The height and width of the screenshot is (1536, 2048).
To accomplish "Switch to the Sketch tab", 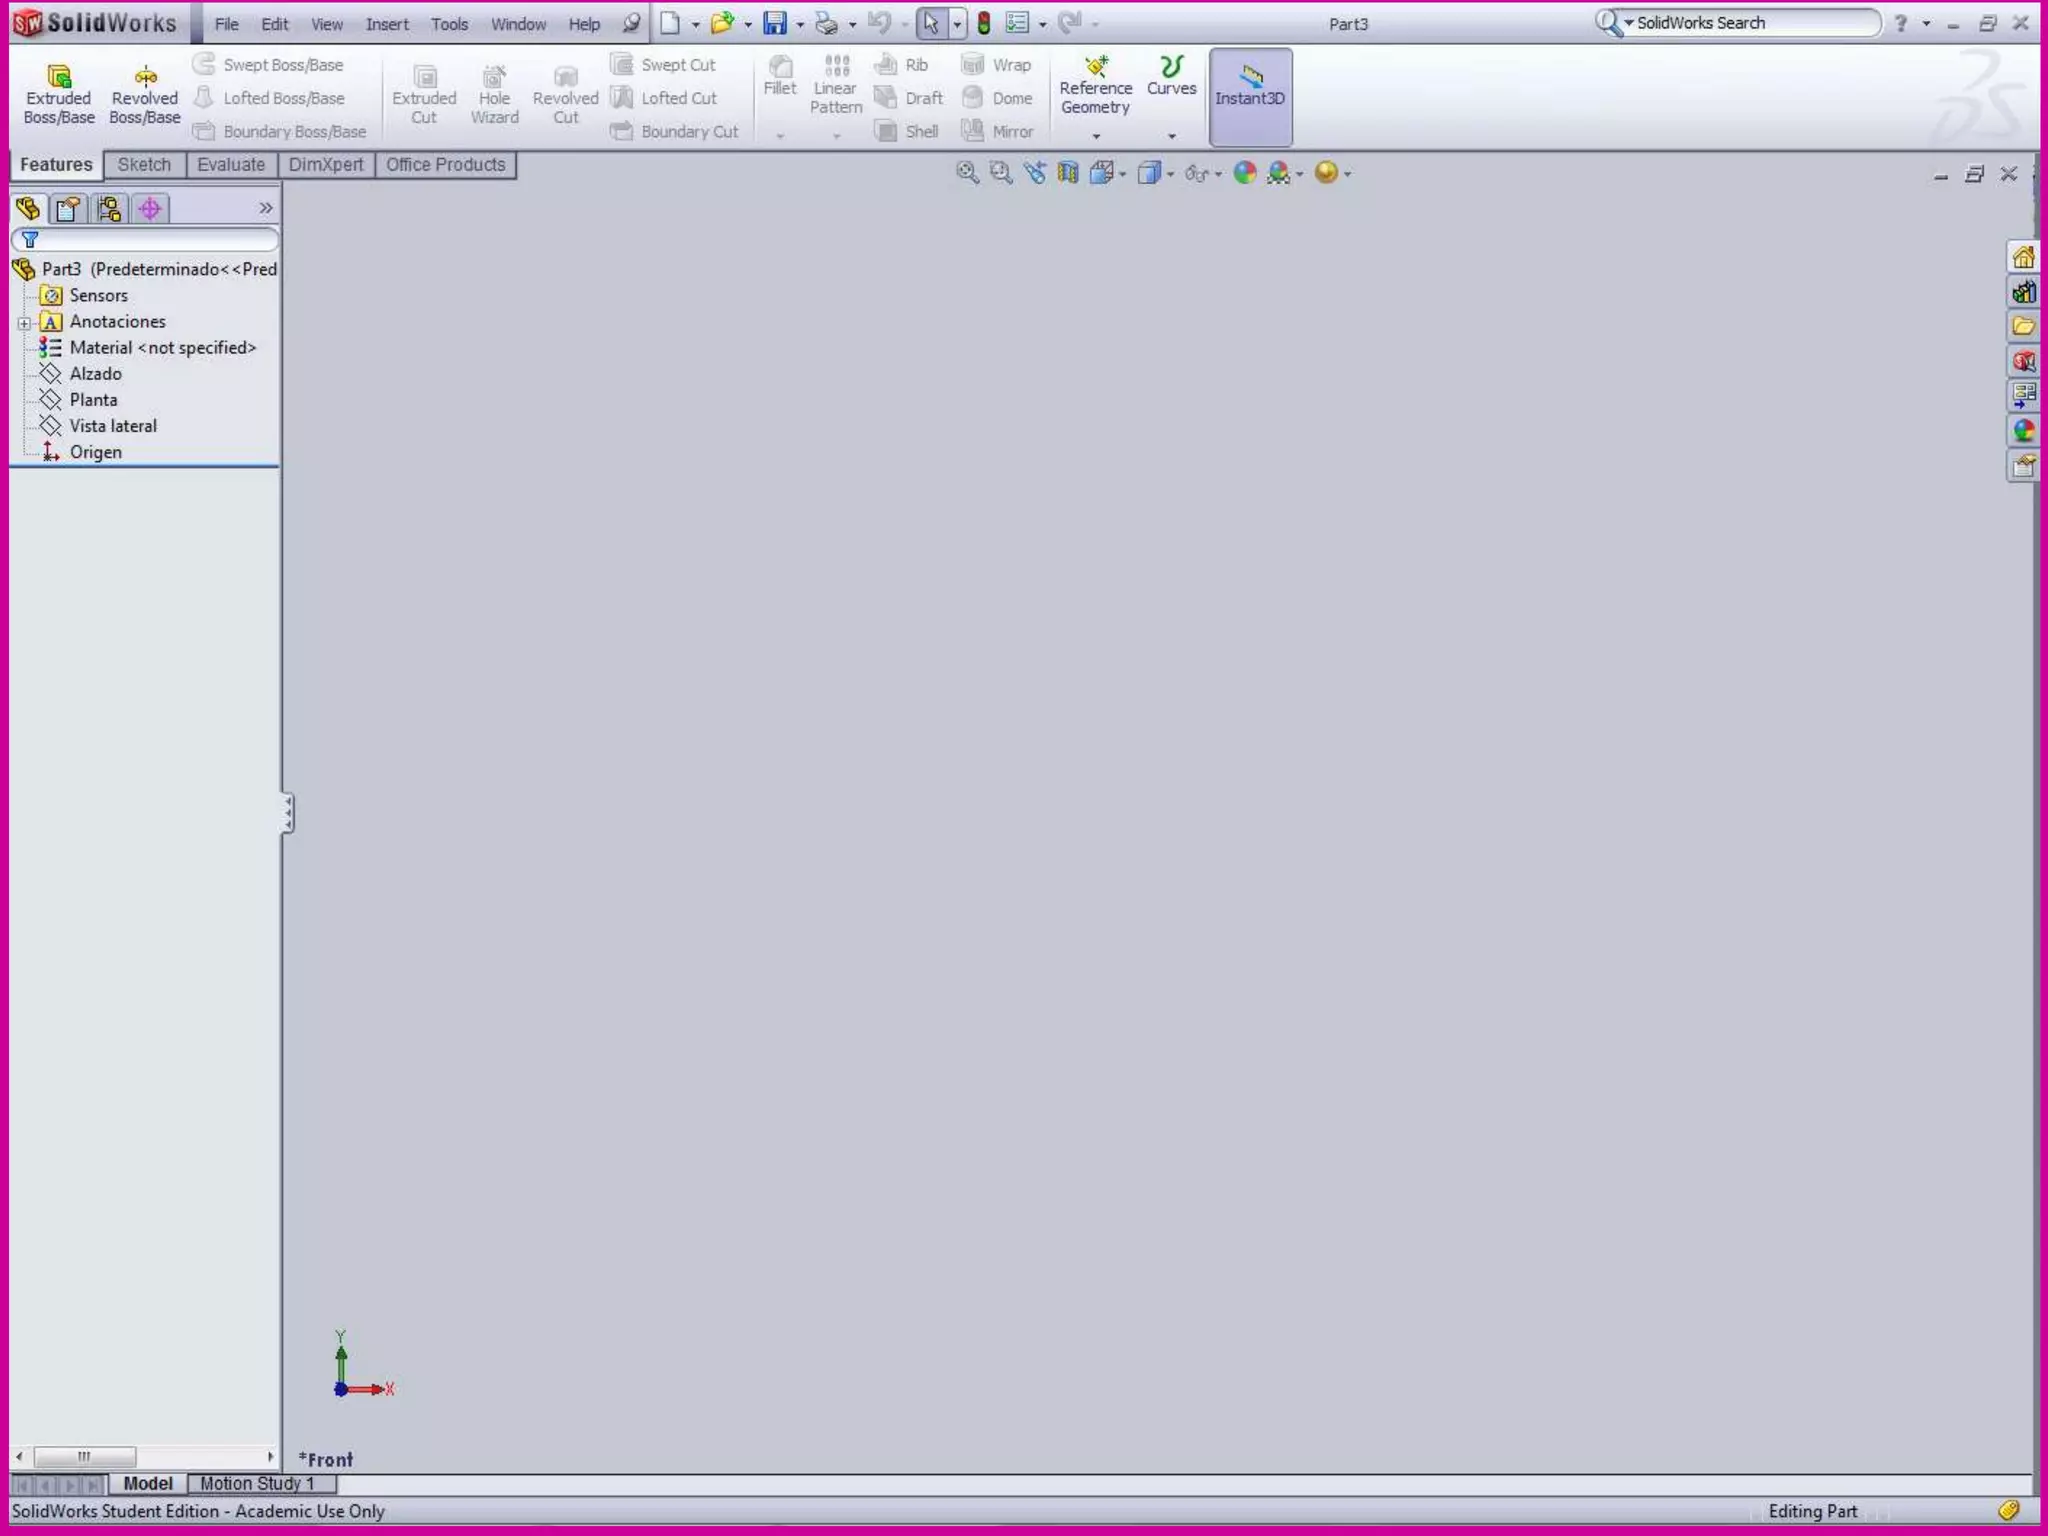I will [144, 165].
